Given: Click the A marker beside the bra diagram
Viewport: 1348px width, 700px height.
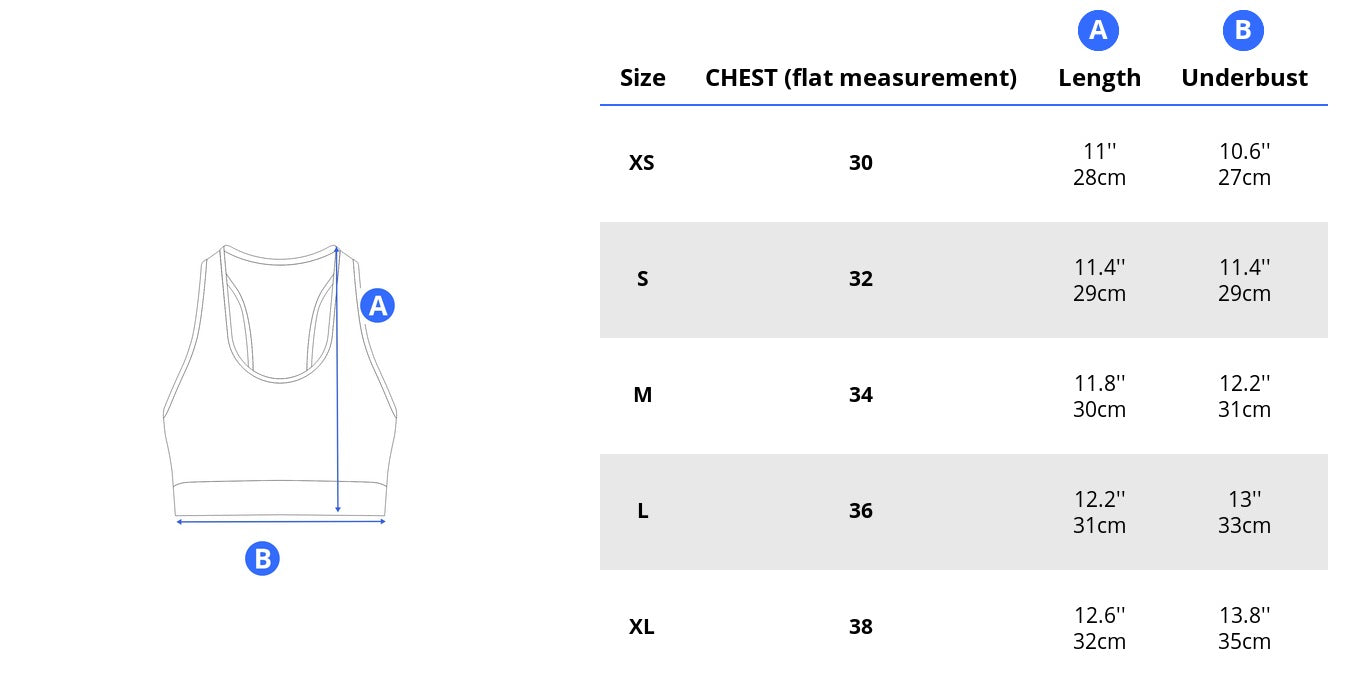Looking at the screenshot, I should tap(377, 305).
